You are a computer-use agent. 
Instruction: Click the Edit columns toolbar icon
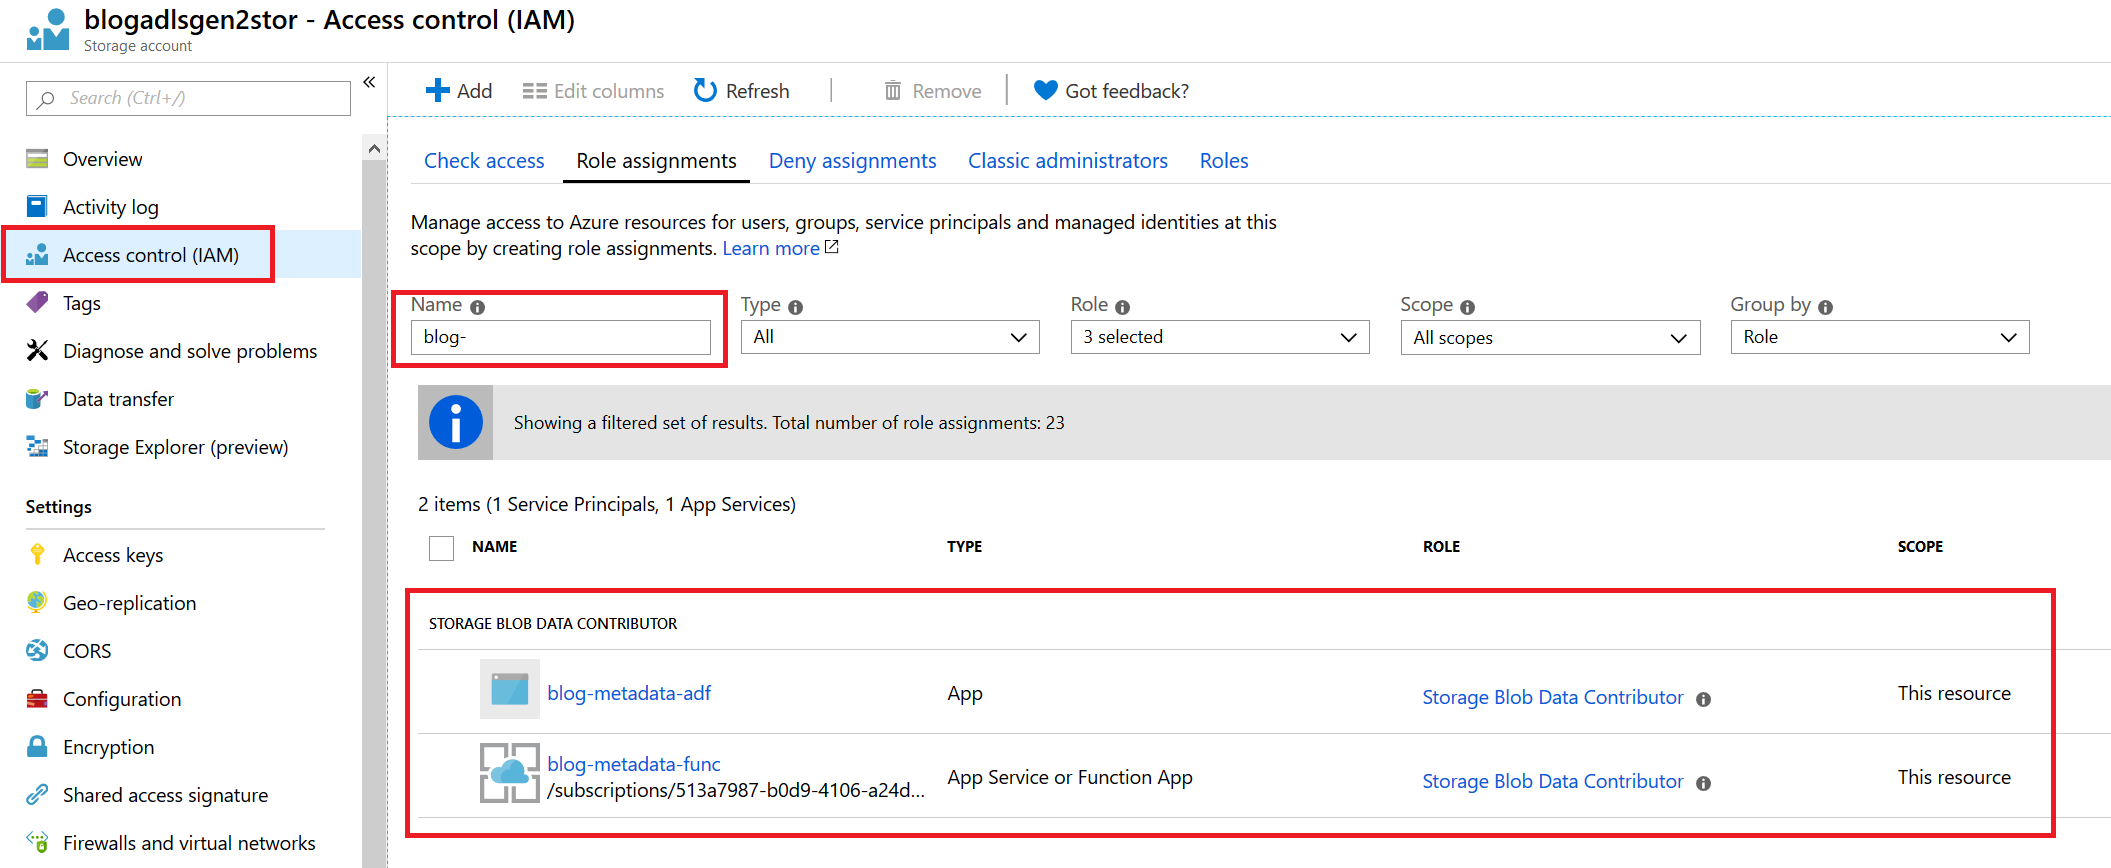click(534, 91)
